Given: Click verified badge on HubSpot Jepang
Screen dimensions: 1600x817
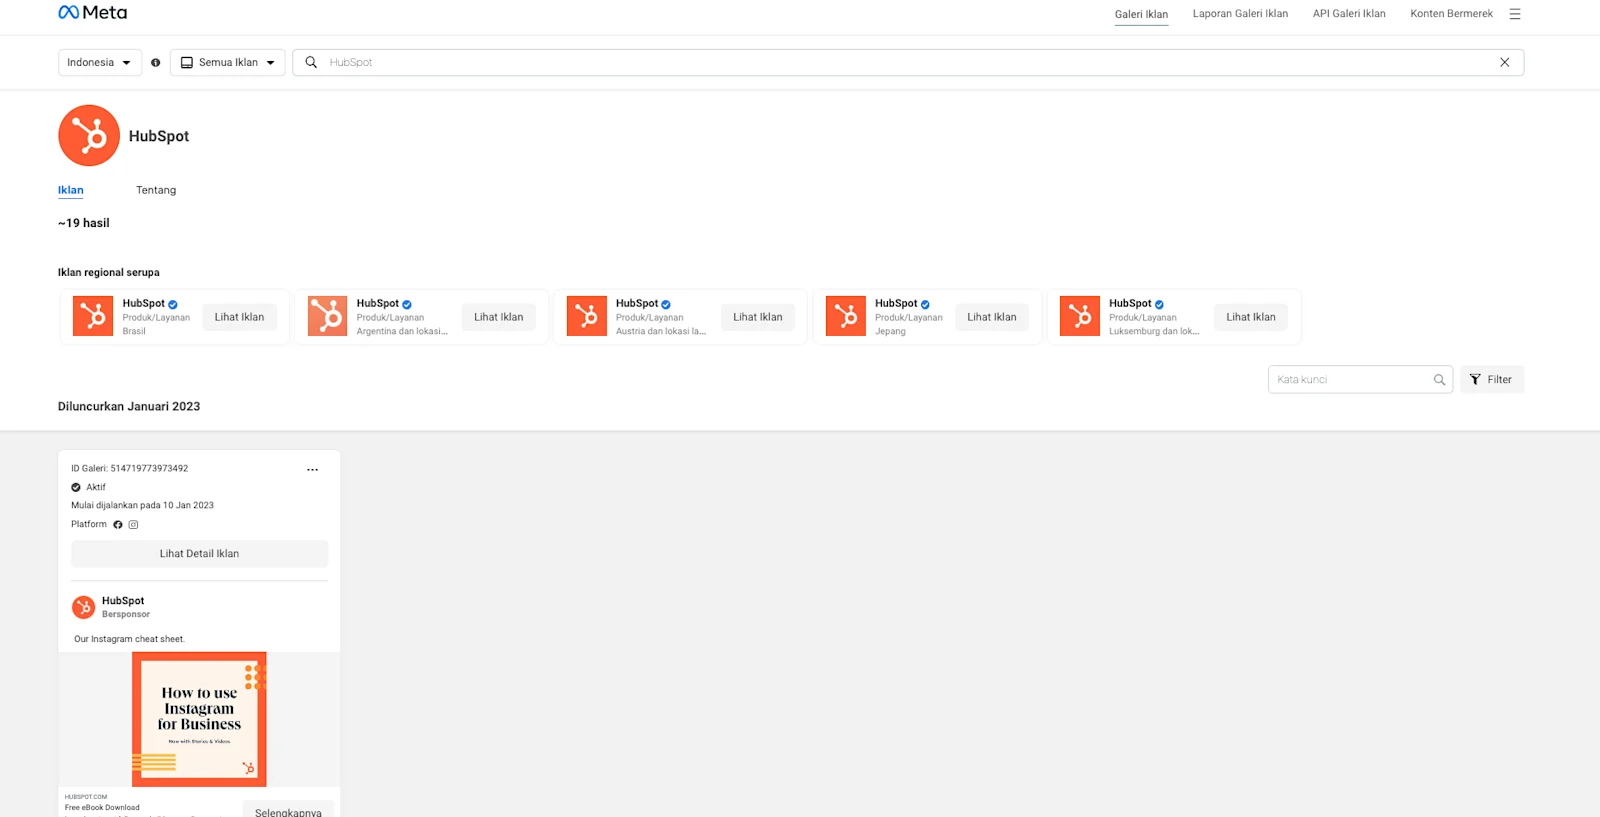Looking at the screenshot, I should 925,304.
